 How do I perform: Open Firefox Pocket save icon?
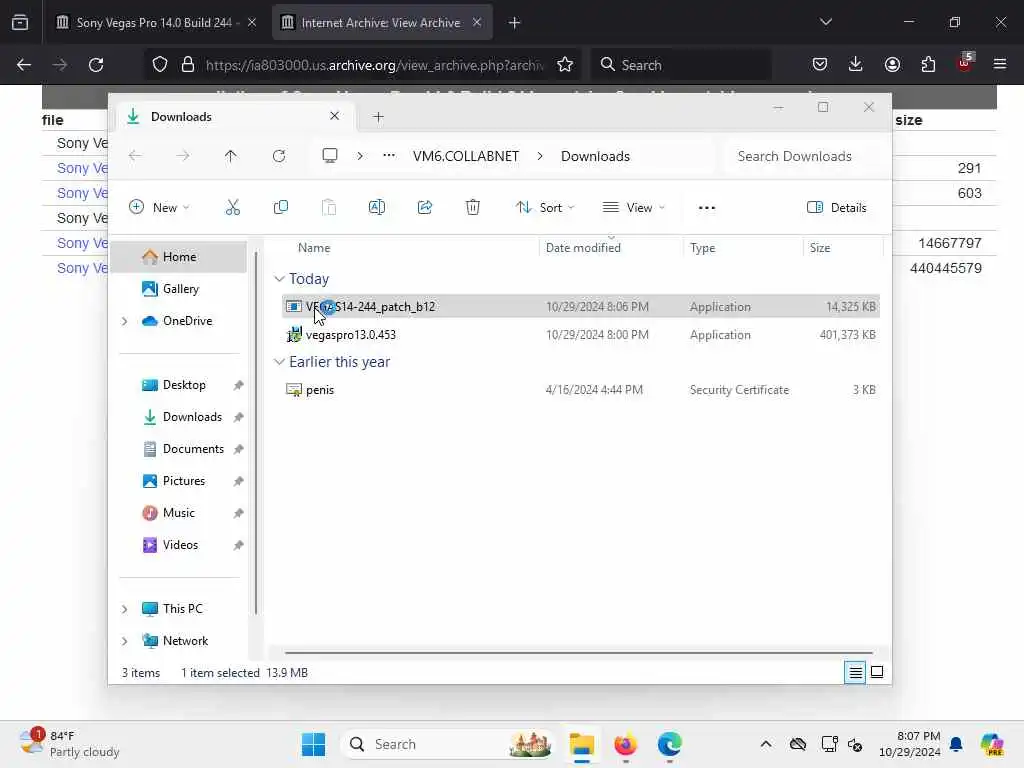point(820,64)
